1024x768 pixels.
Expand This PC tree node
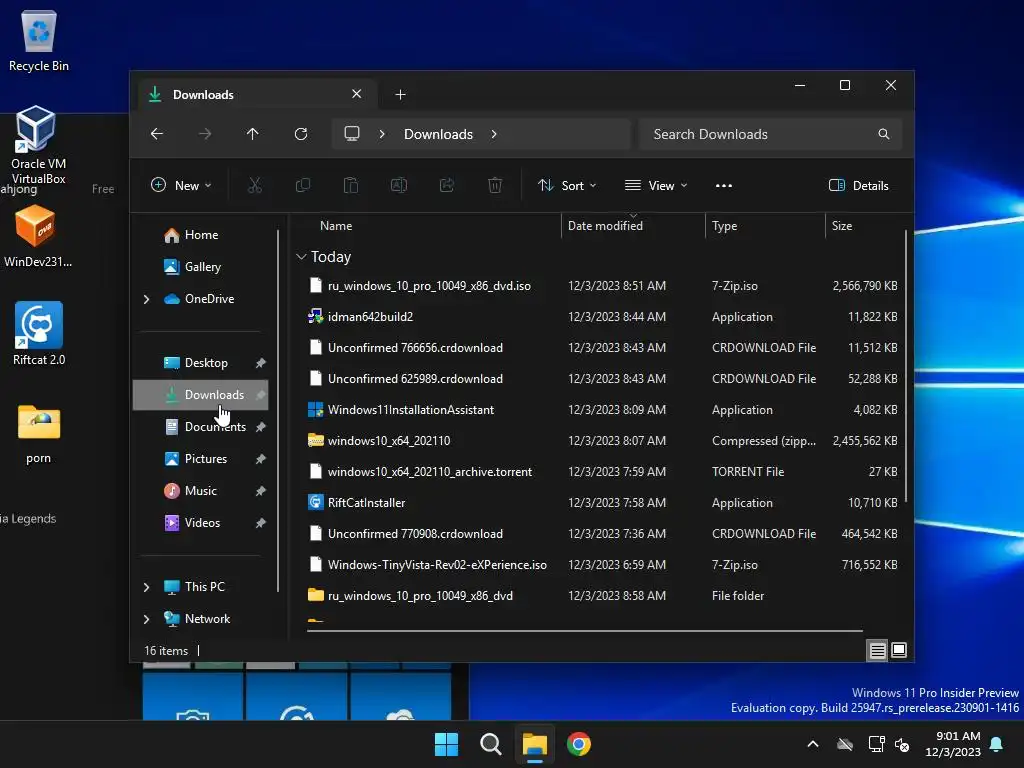[146, 587]
